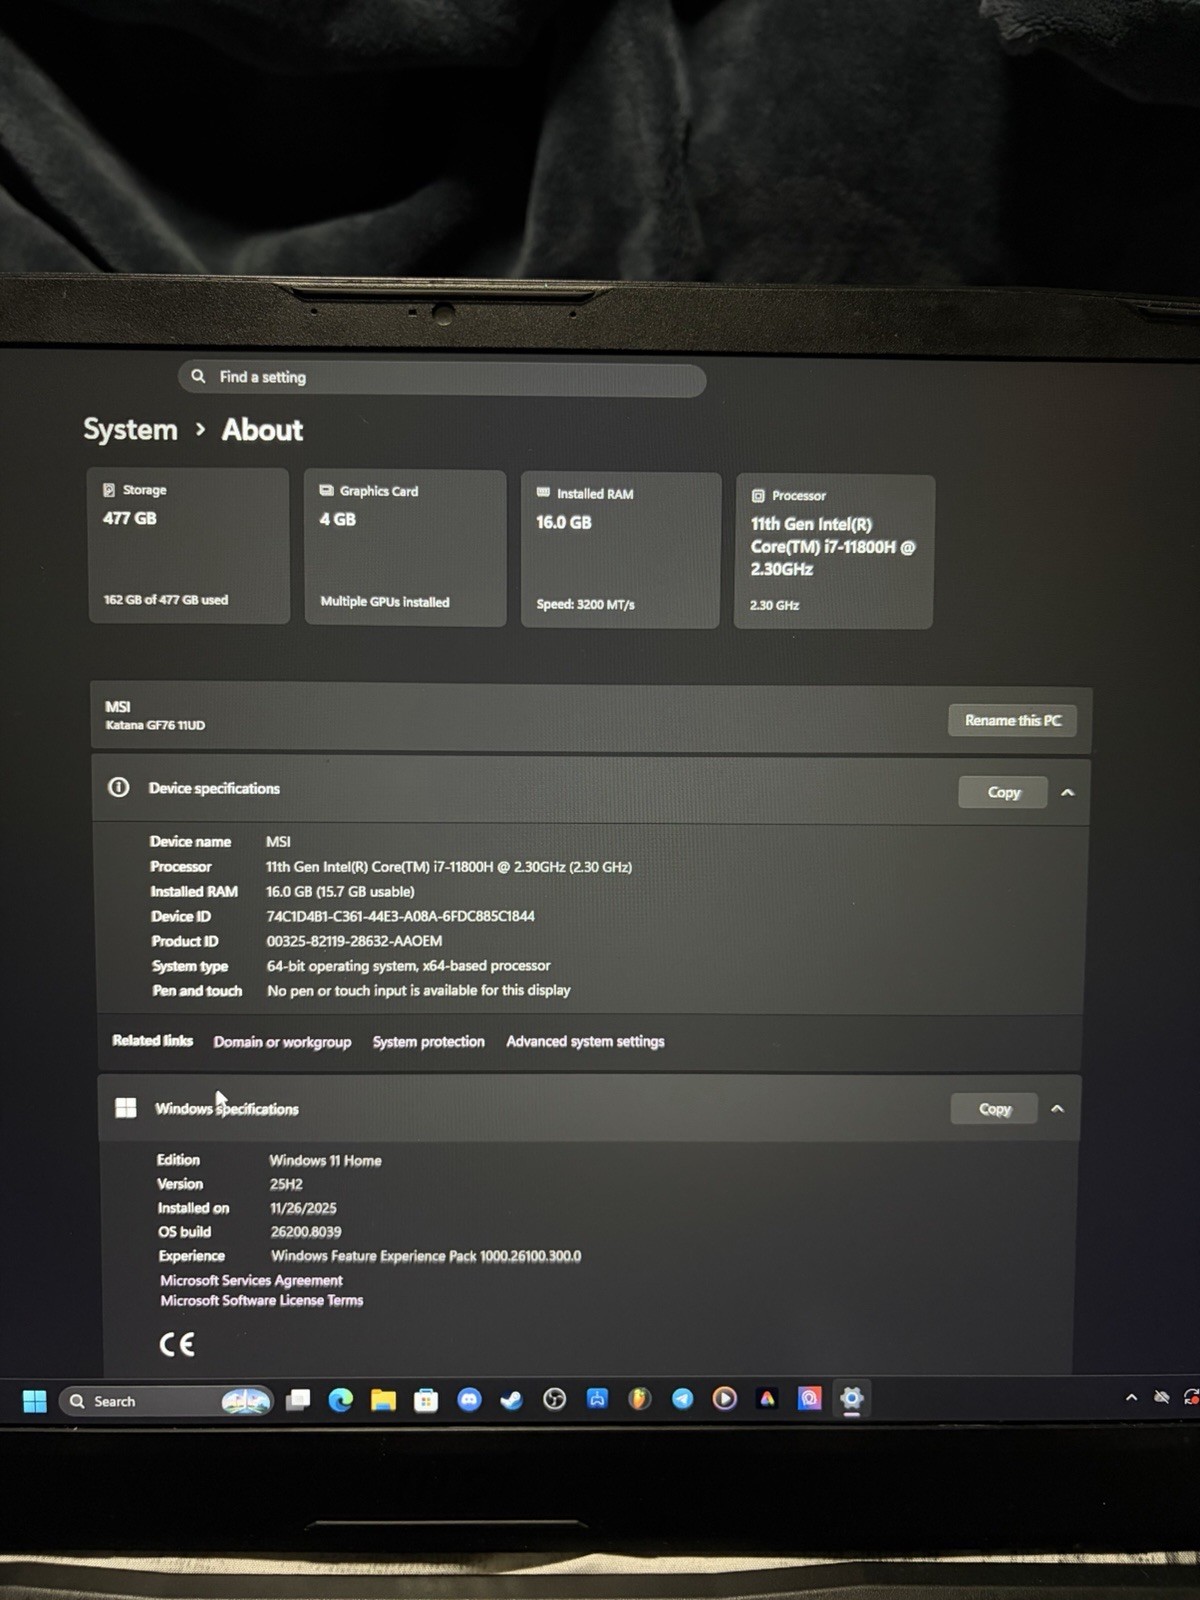1200x1600 pixels.
Task: Select the Installed RAM value 16.0 GB (15.7 GB usable)
Action: point(340,891)
